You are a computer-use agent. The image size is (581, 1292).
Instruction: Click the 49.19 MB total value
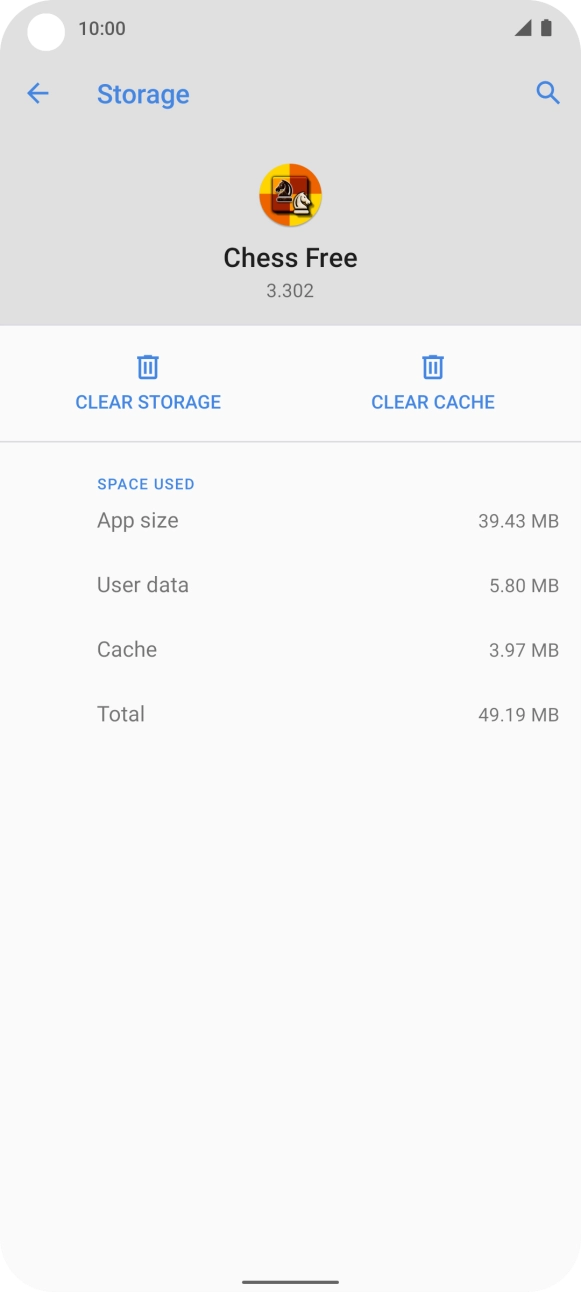518,714
